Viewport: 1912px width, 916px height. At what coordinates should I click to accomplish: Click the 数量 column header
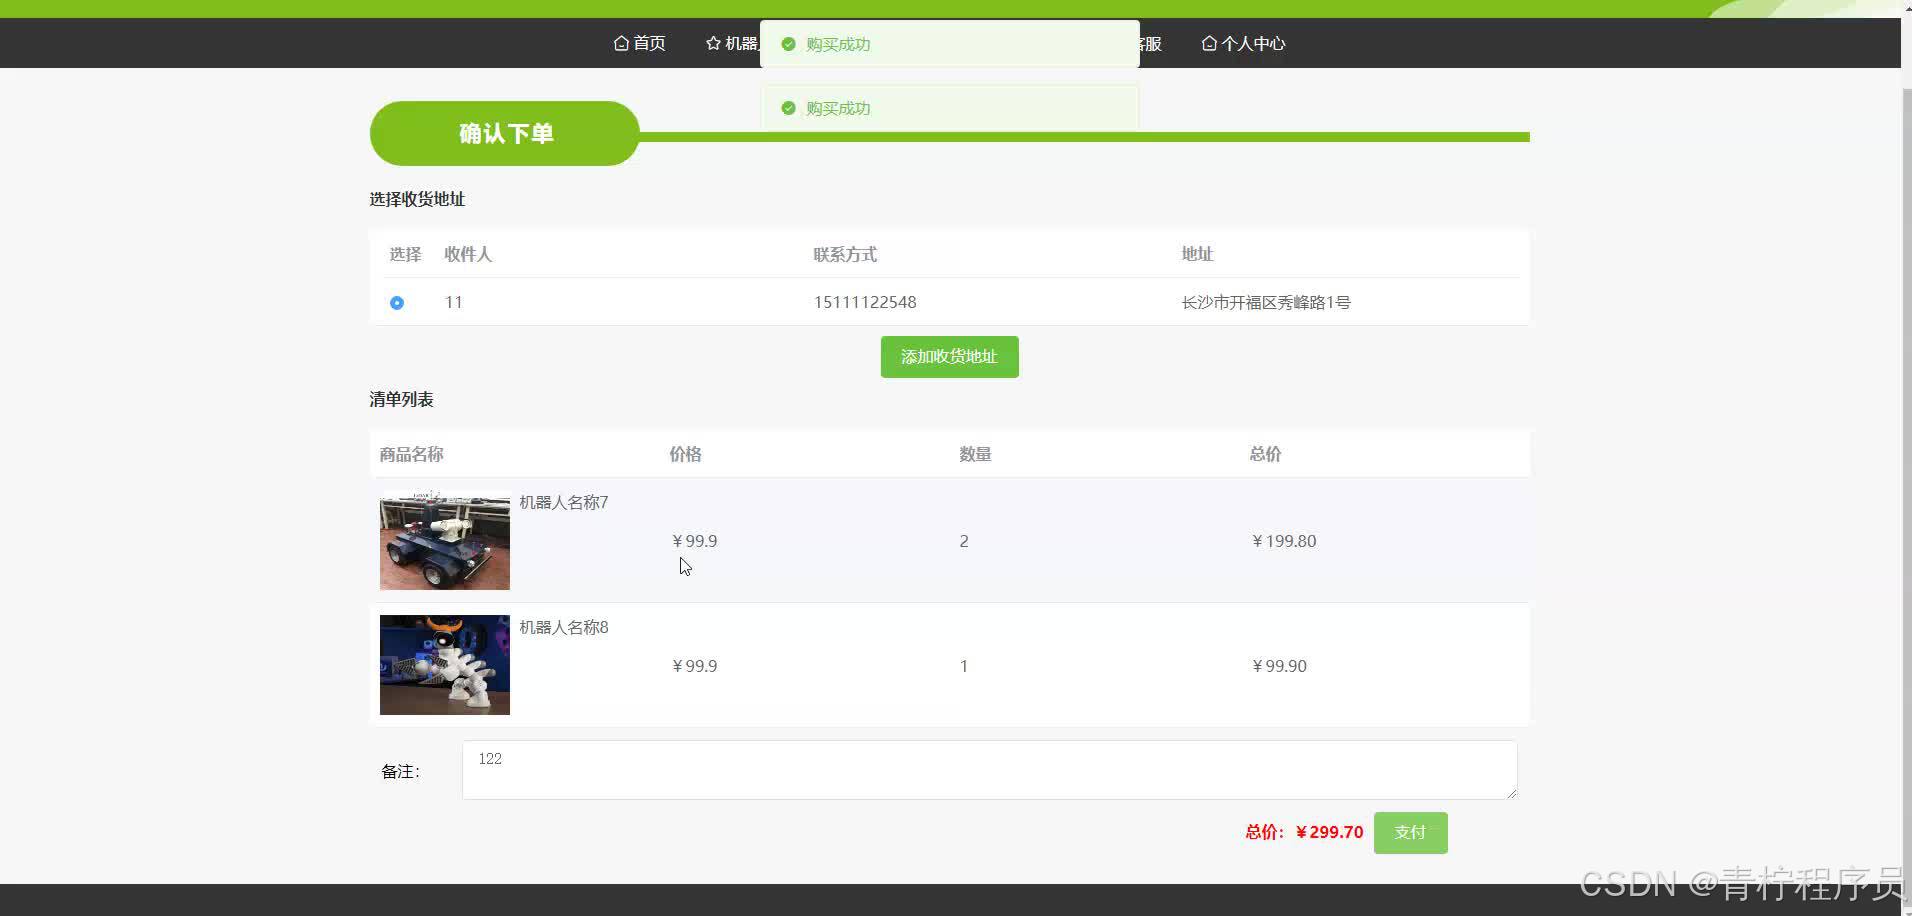975,454
